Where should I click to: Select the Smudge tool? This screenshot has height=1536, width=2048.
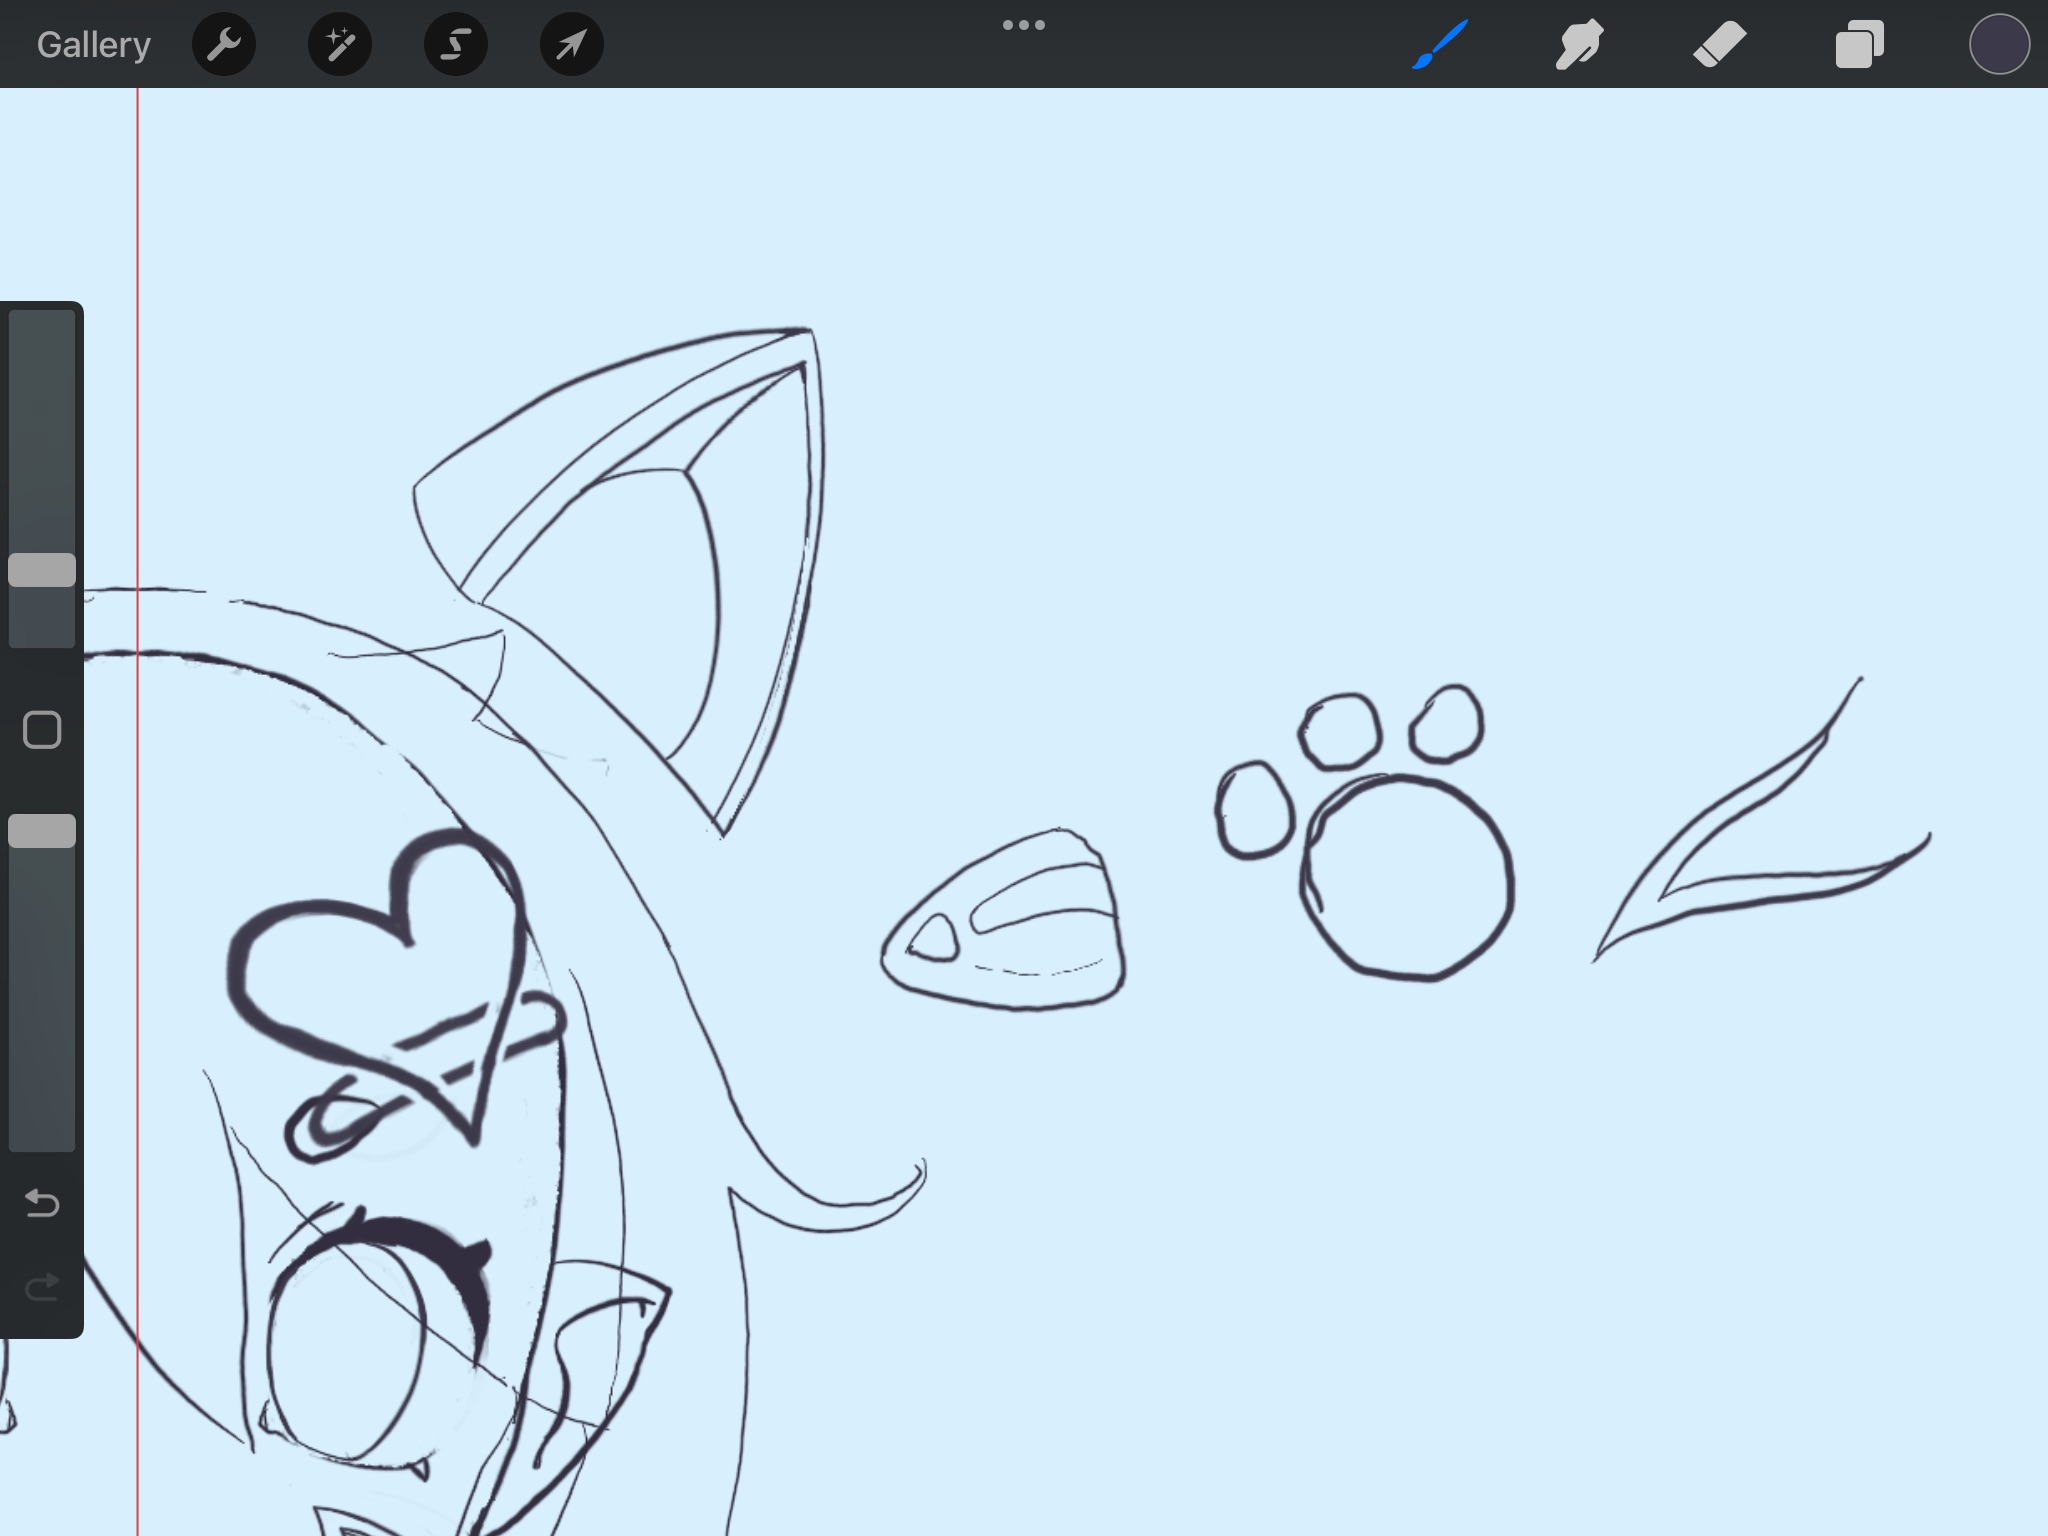pyautogui.click(x=1580, y=45)
